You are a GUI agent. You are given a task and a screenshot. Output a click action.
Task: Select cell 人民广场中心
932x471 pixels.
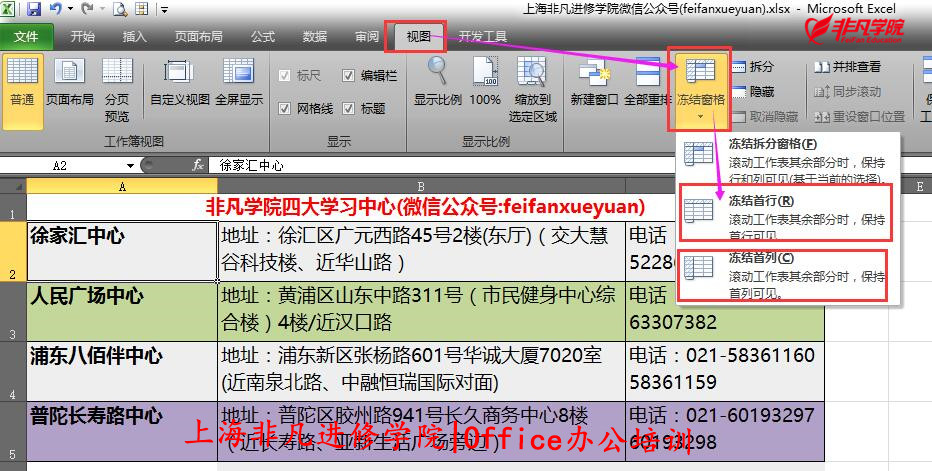122,312
